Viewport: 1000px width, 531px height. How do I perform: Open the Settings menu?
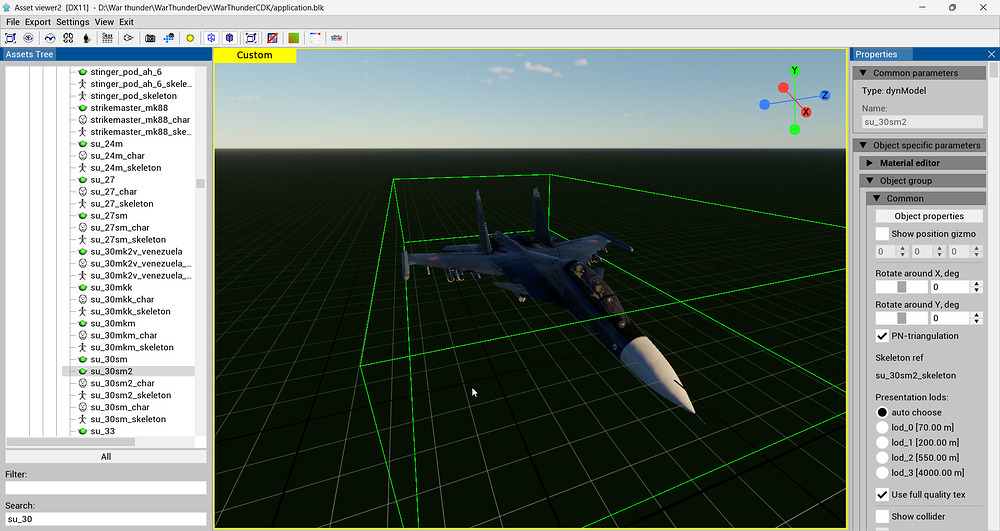pos(72,21)
